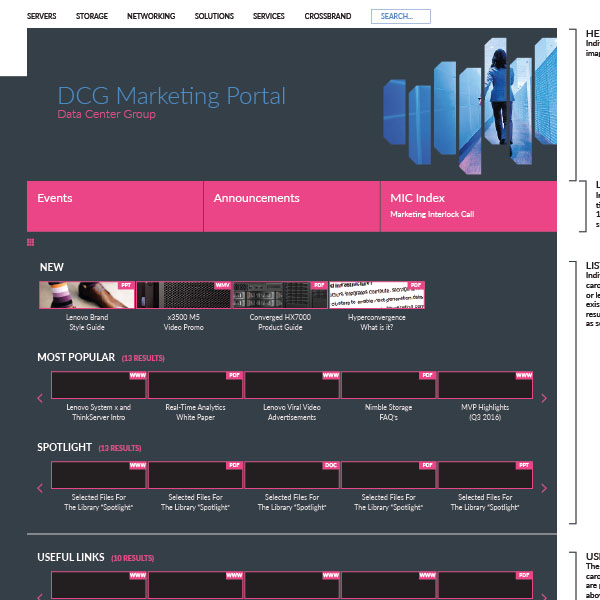Click Marketing Interlock Call subtitle

tap(432, 214)
